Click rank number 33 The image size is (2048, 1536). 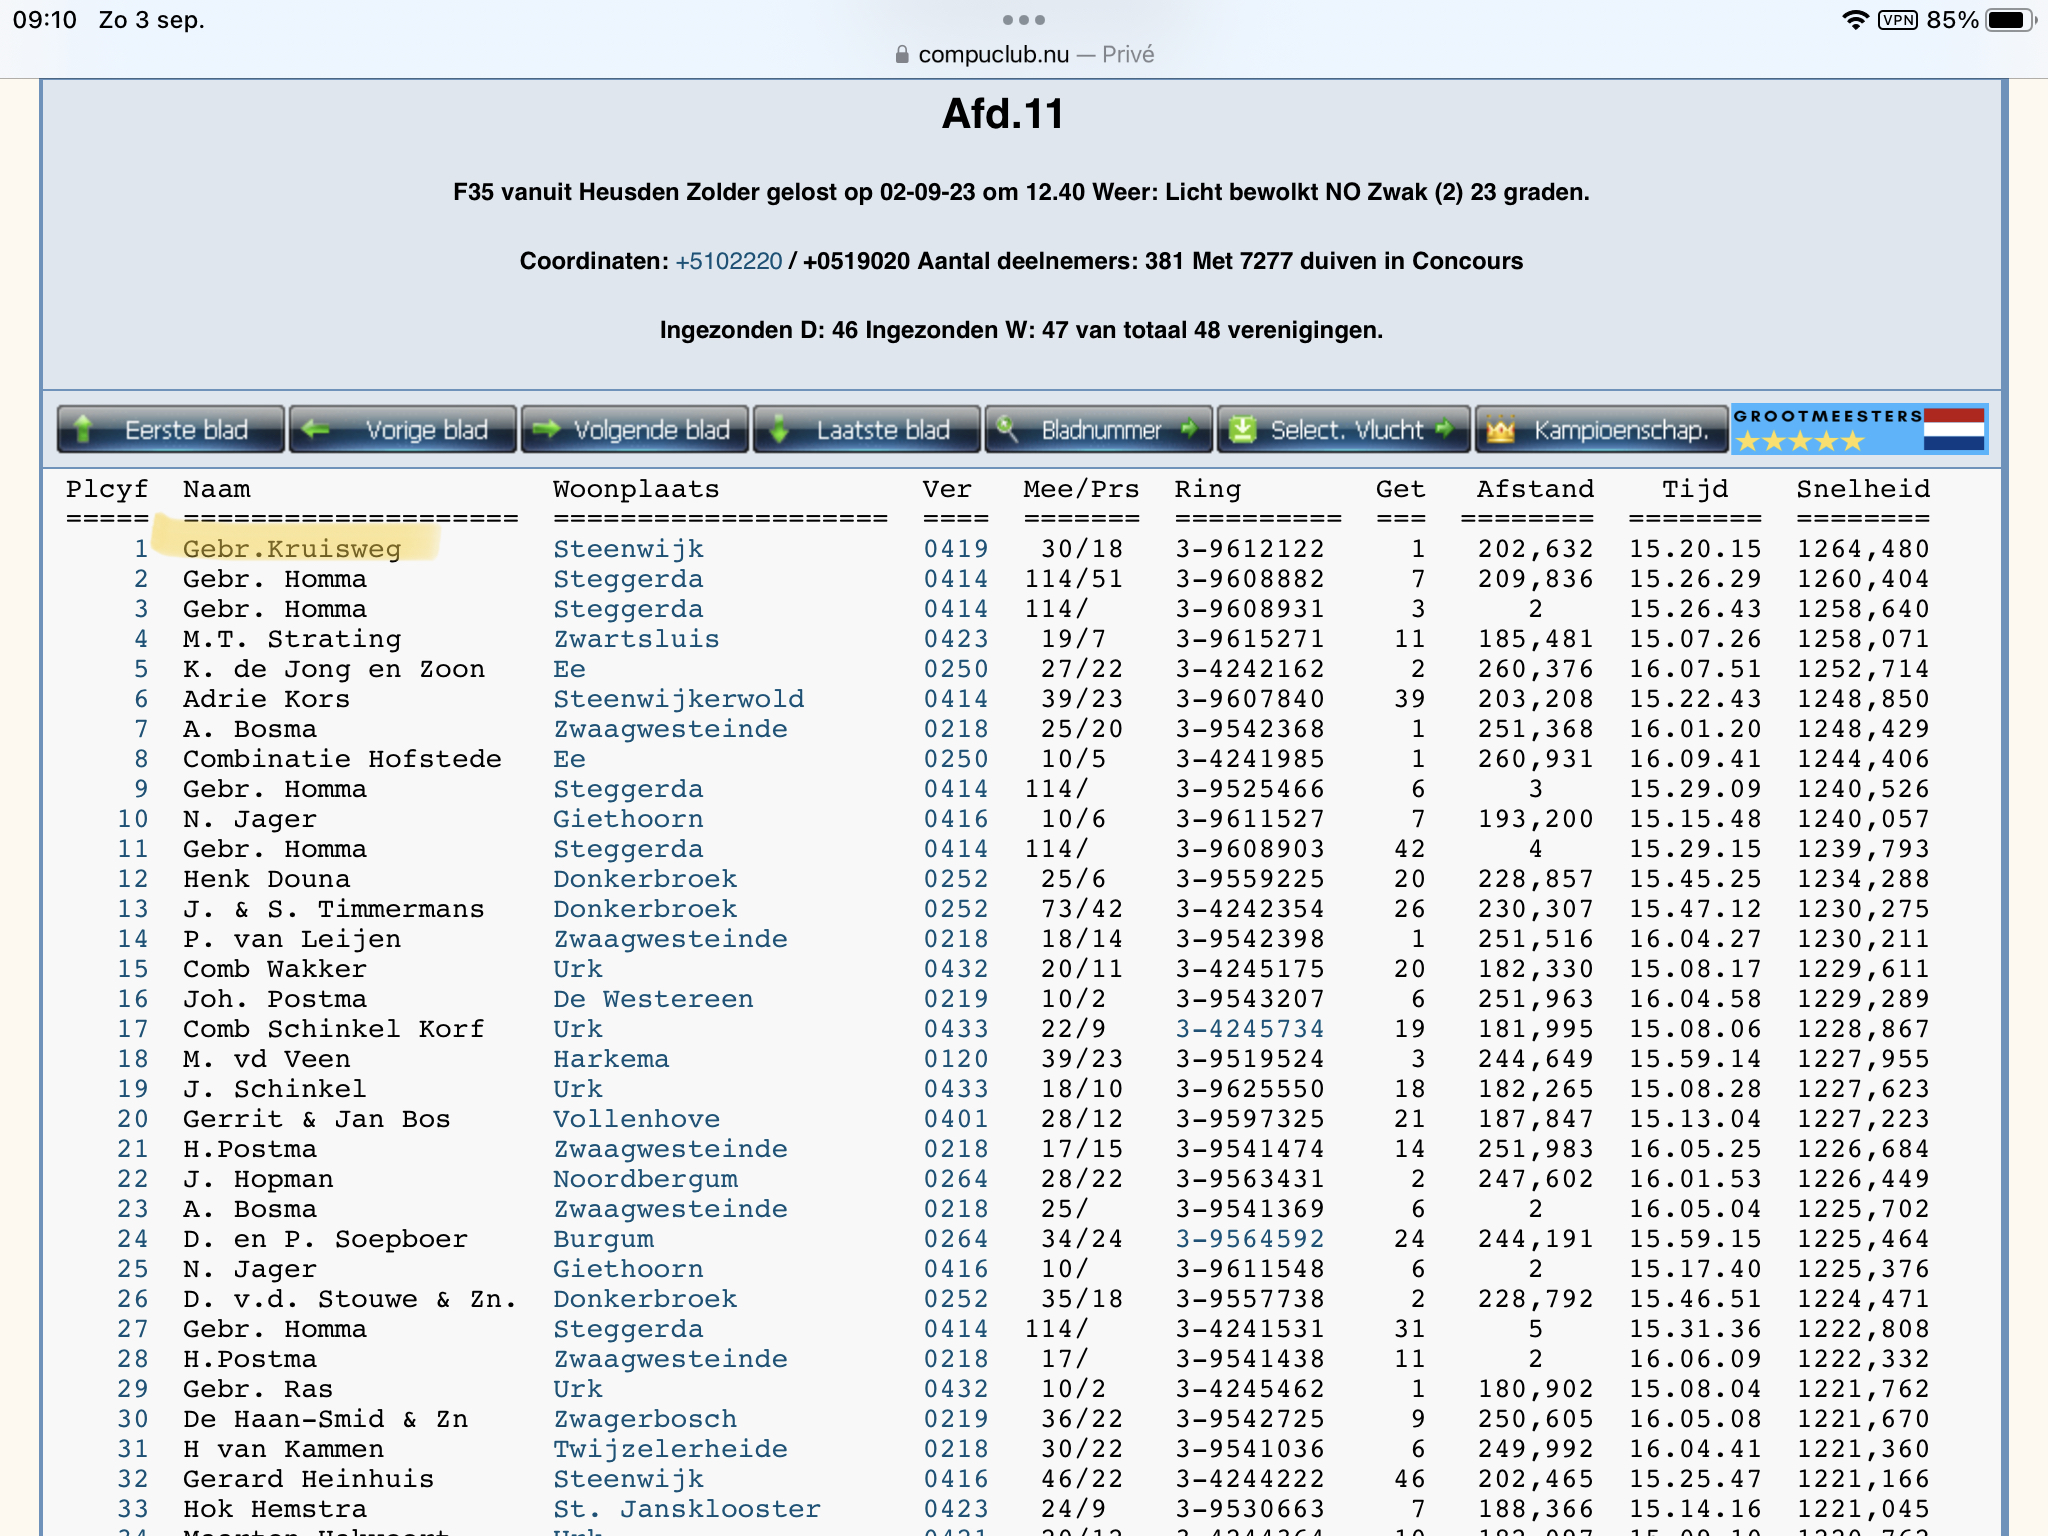[133, 1509]
